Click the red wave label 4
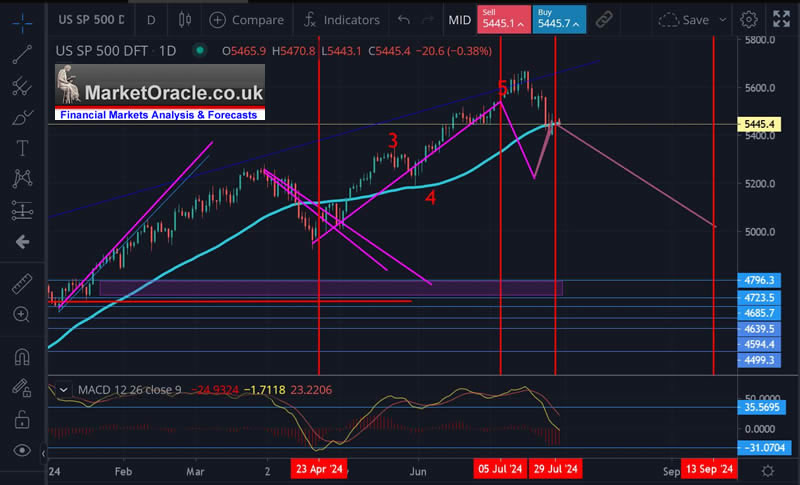 tap(430, 198)
